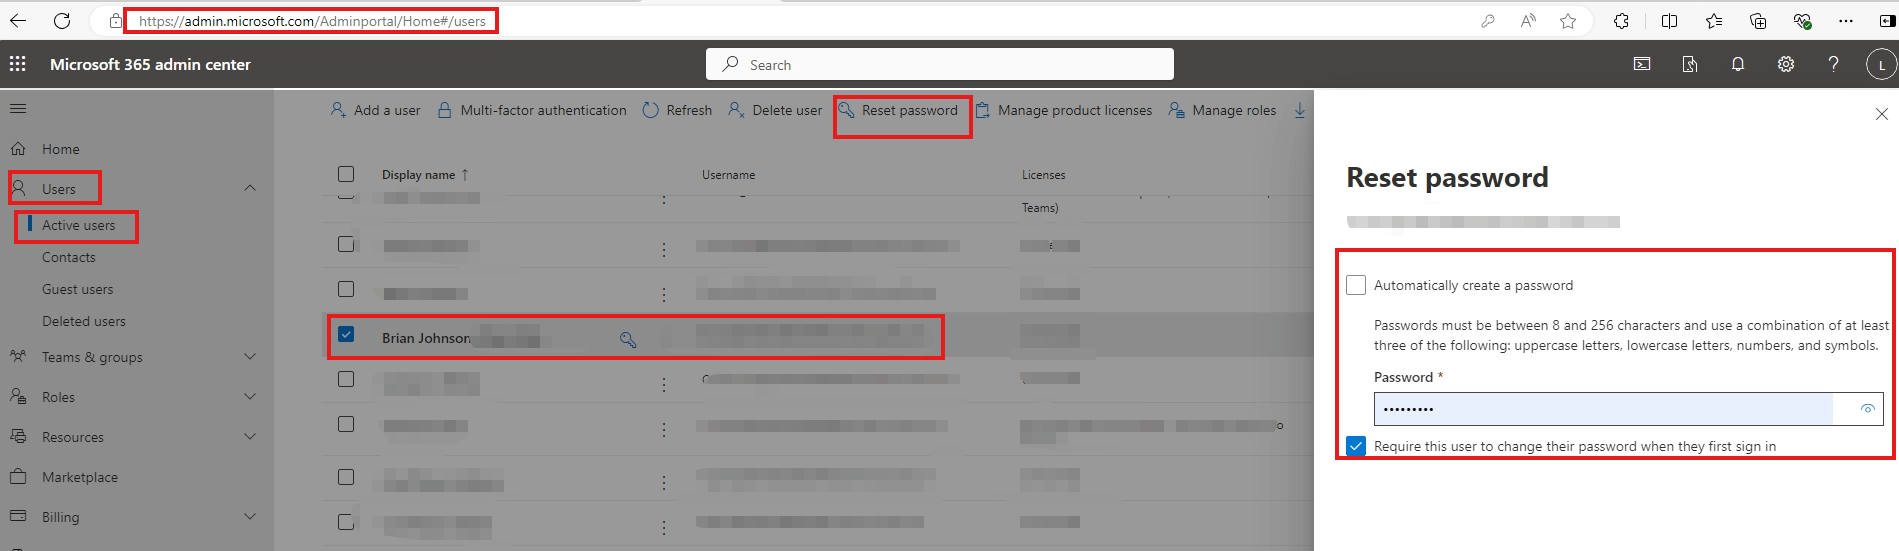
Task: Click Microsoft 365 admin center title
Action: [150, 64]
